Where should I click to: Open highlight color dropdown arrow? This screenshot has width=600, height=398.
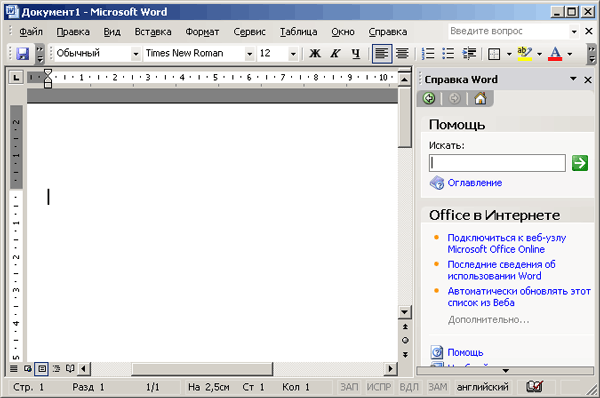540,54
